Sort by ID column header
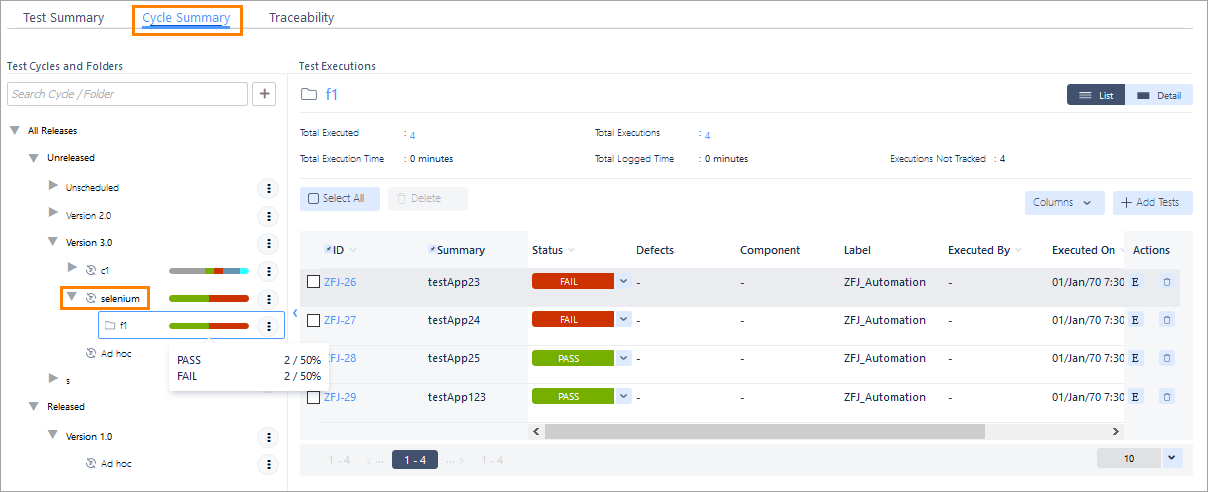 click(340, 250)
